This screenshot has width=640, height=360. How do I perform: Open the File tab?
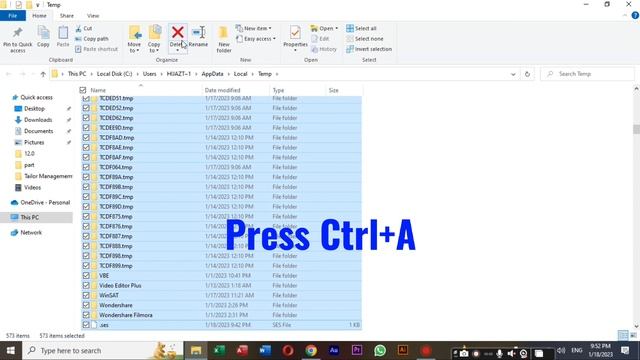click(x=13, y=16)
